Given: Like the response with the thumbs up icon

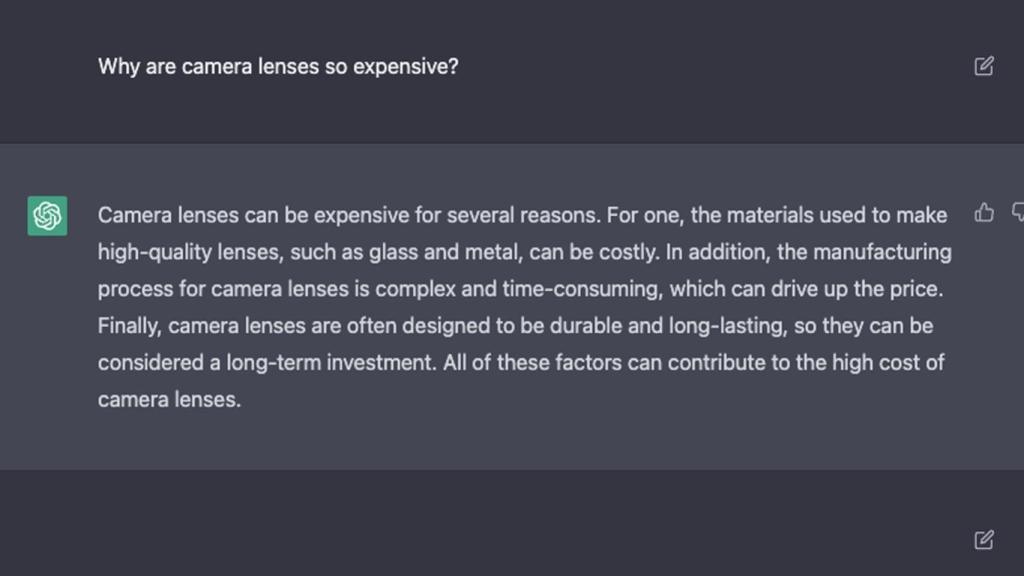Looking at the screenshot, I should click(x=984, y=212).
